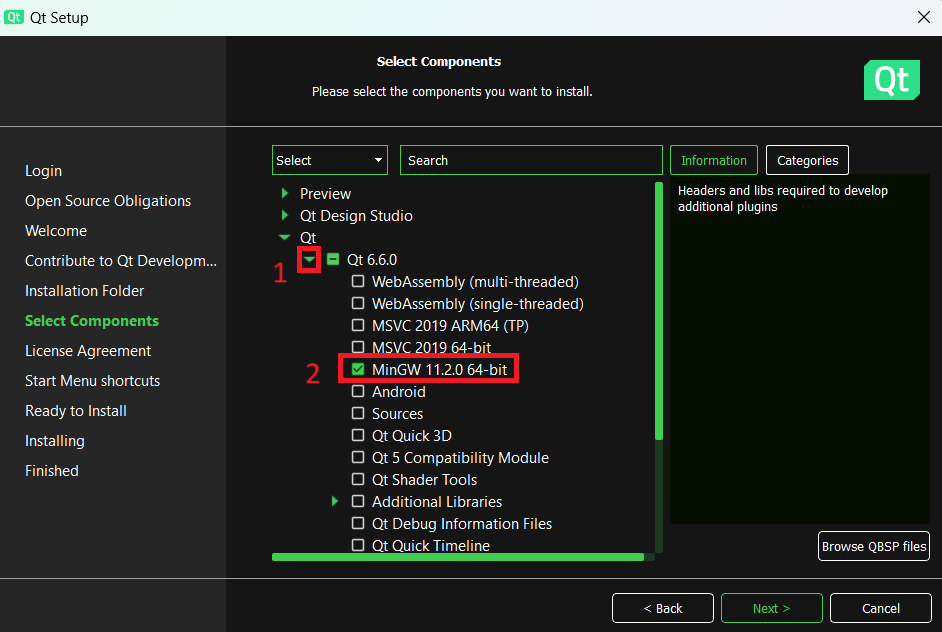Toggle the Qt 6.6.0 partial checkbox
The image size is (942, 632).
(333, 259)
